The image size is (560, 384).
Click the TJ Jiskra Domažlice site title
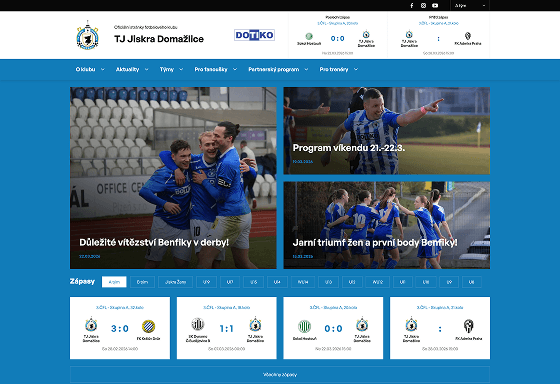[x=159, y=39]
